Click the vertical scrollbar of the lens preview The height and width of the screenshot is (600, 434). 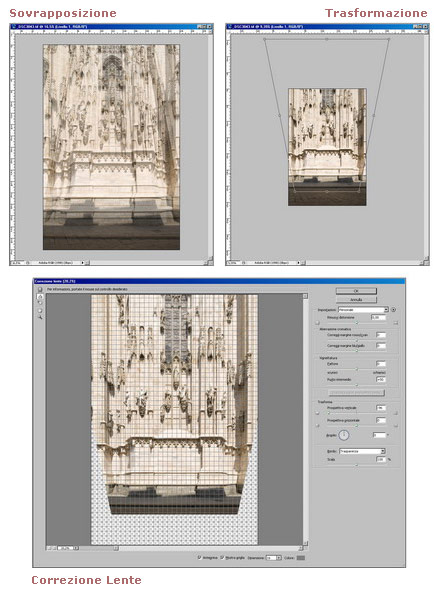[x=305, y=417]
